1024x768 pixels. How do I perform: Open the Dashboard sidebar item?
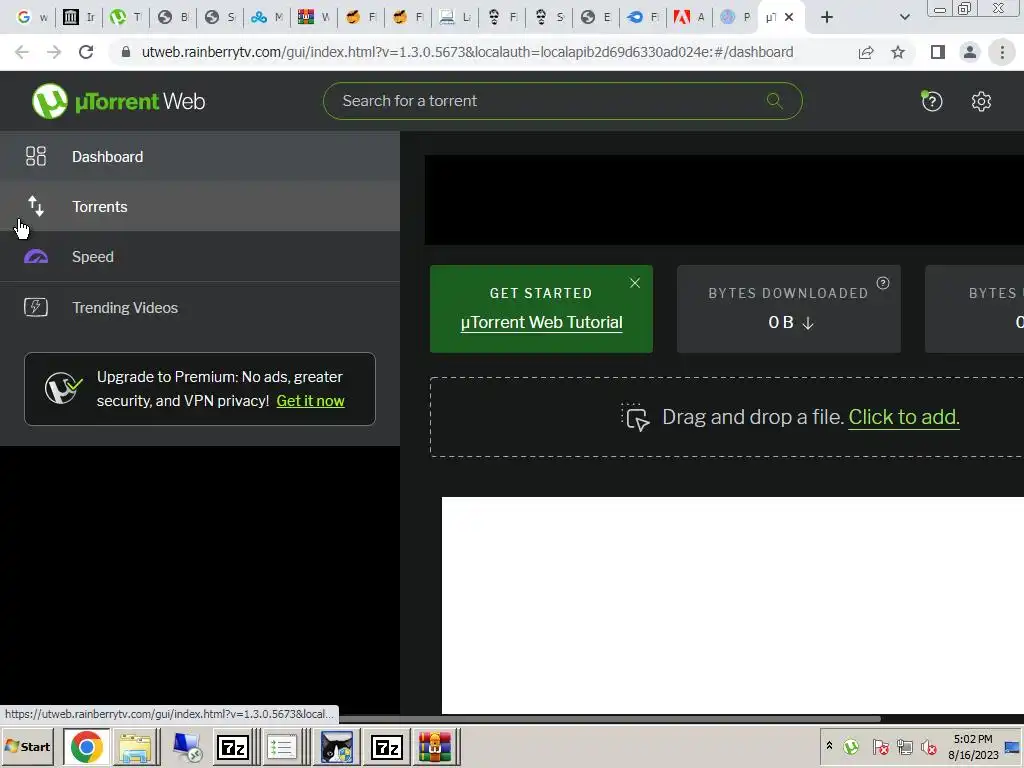tap(200, 157)
